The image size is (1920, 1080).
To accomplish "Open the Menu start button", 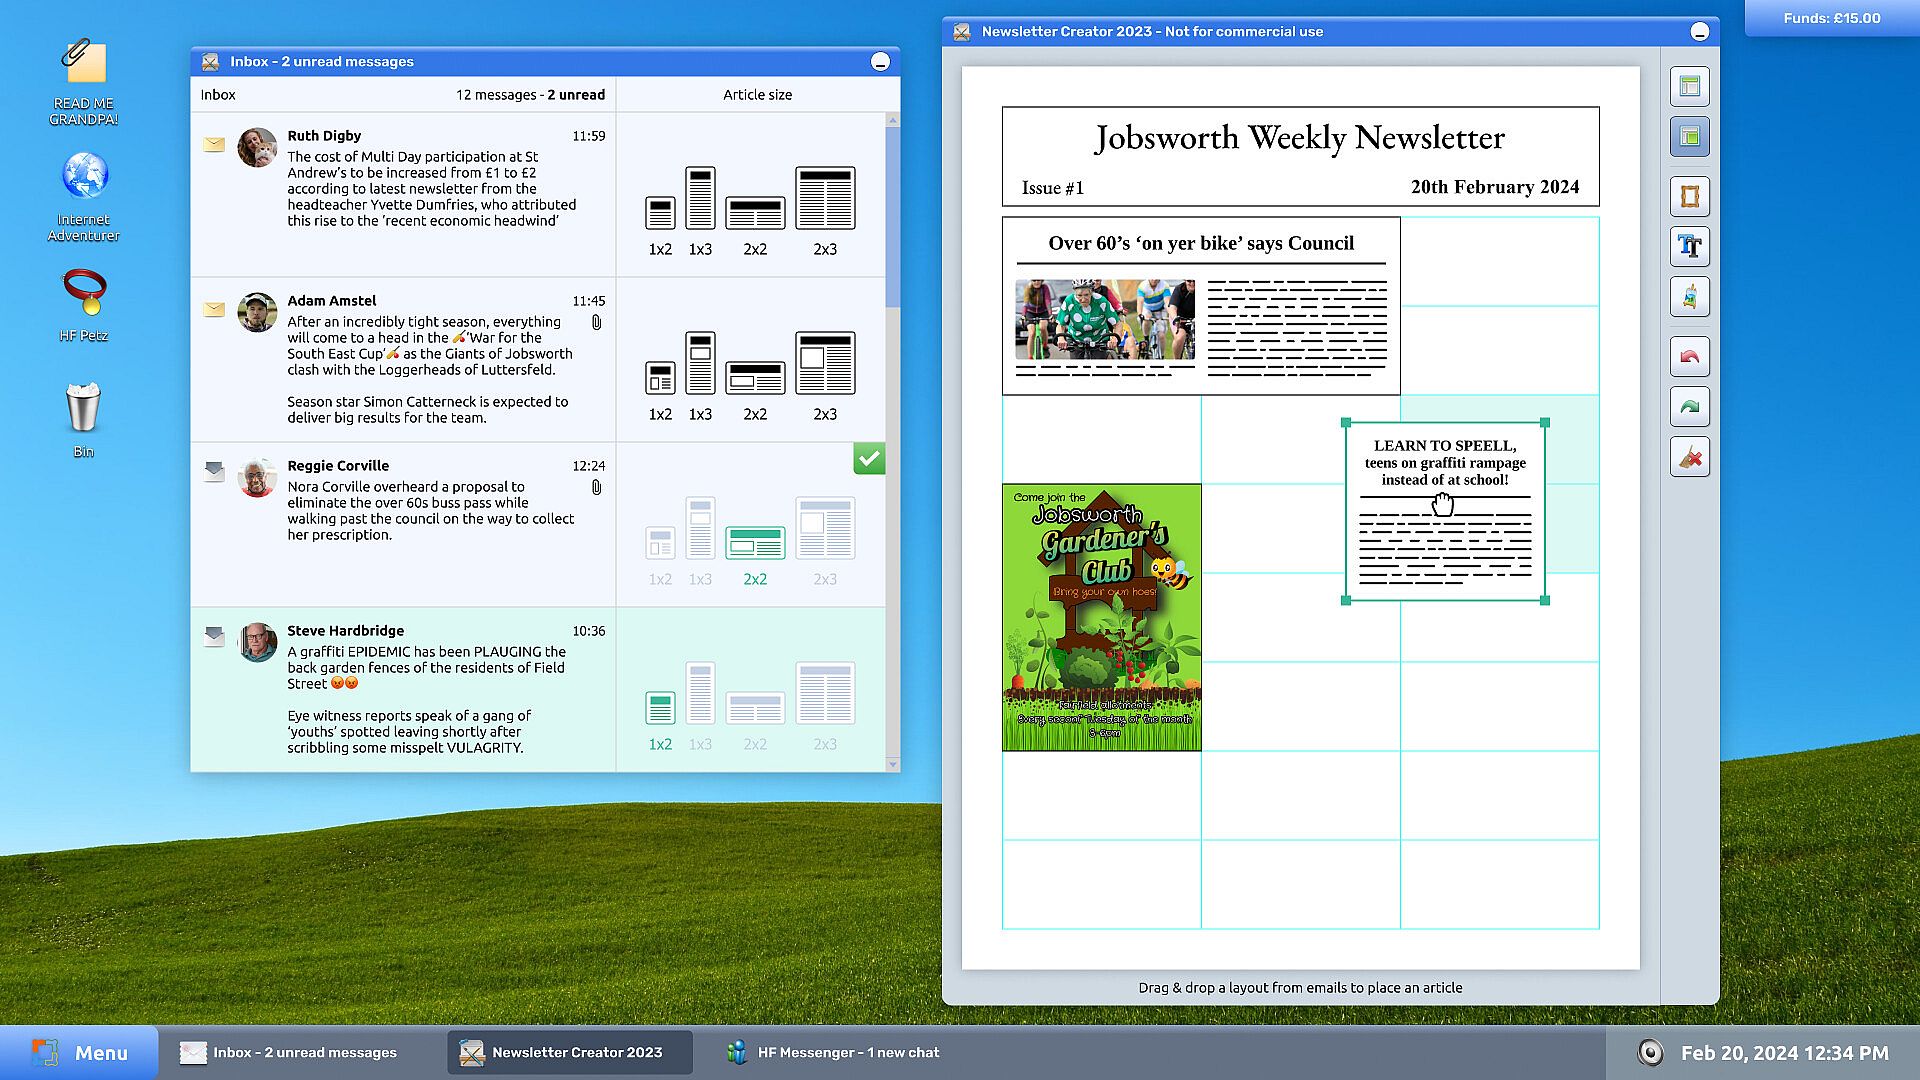I will click(x=80, y=1052).
